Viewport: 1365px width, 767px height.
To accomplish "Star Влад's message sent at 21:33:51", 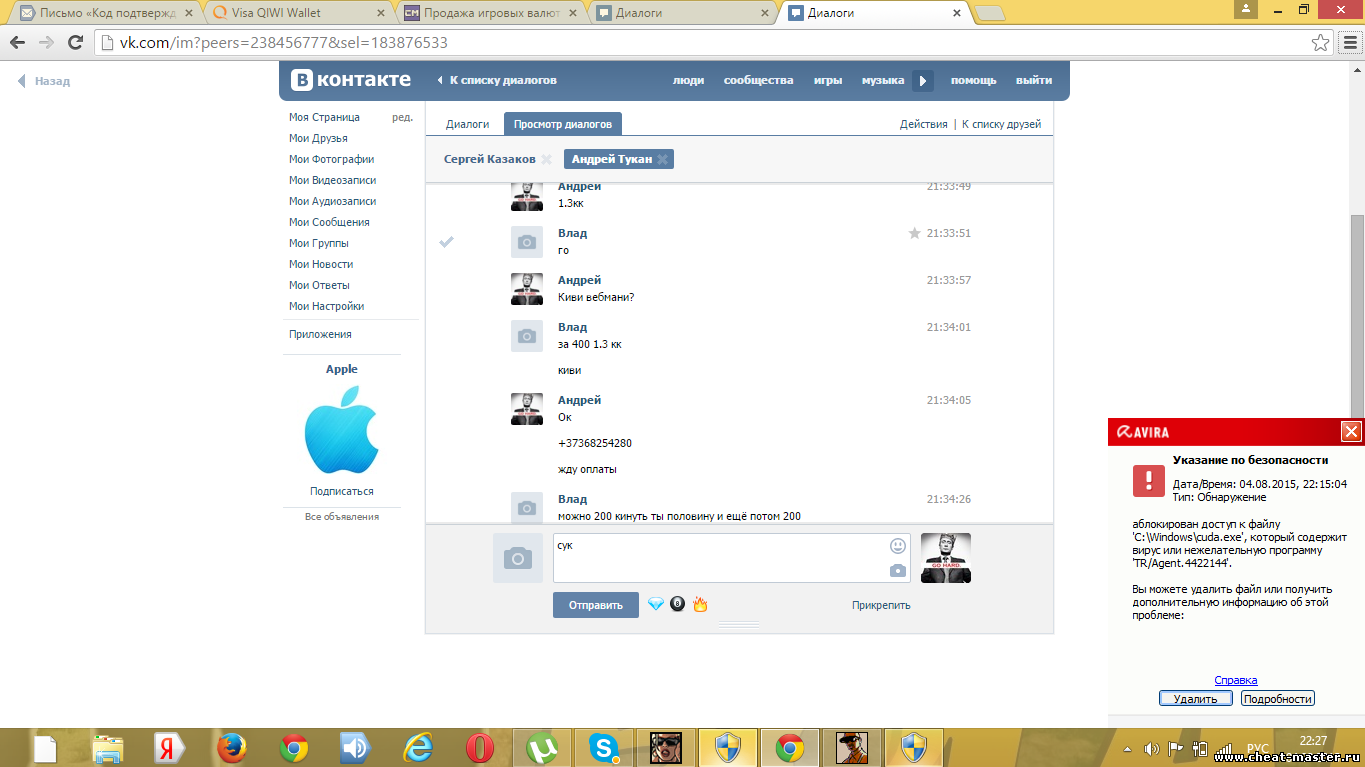I will click(914, 233).
